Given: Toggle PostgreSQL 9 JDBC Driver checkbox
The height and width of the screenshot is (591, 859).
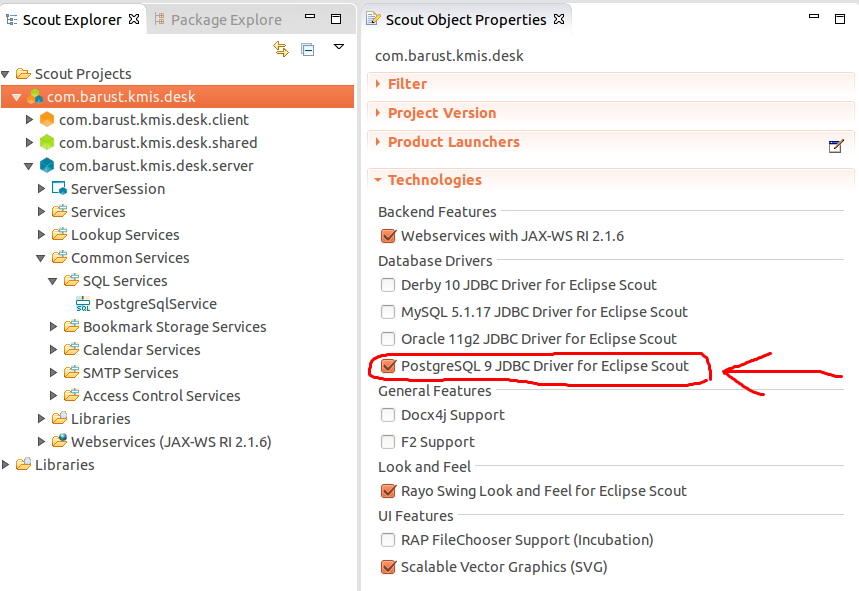Looking at the screenshot, I should 388,366.
